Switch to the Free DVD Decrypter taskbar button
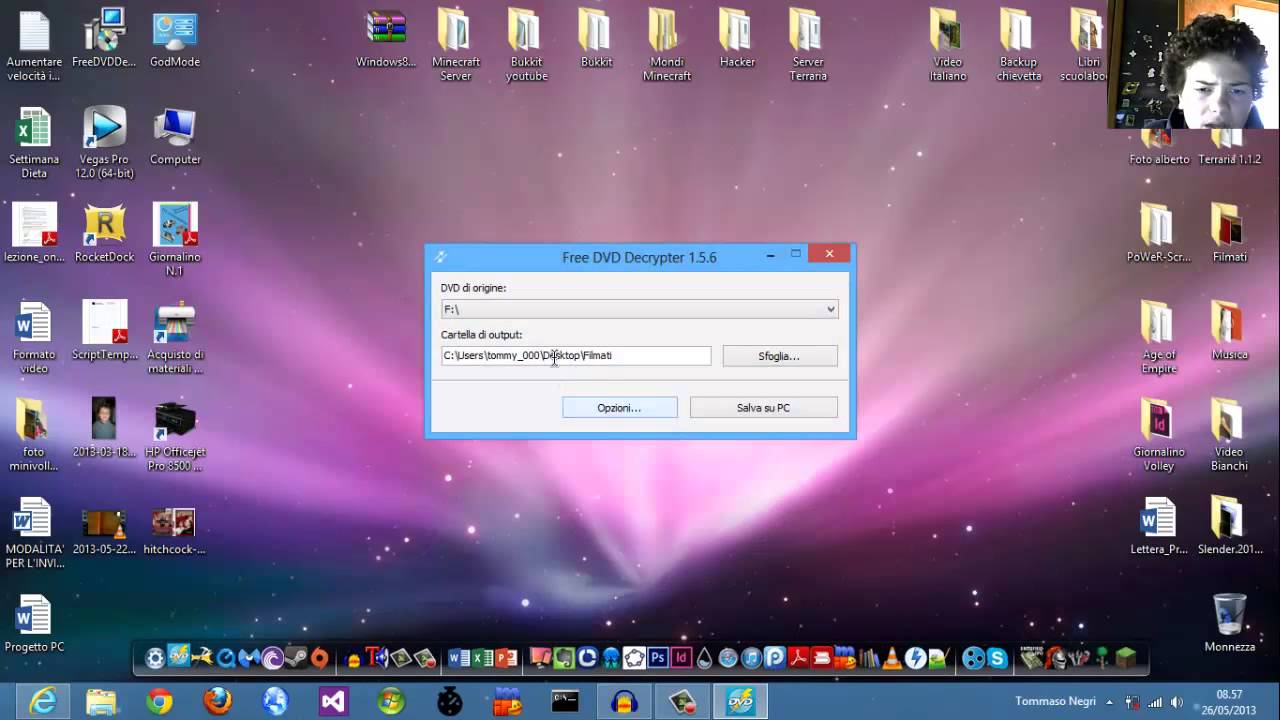The width and height of the screenshot is (1280, 720). pyautogui.click(x=741, y=701)
